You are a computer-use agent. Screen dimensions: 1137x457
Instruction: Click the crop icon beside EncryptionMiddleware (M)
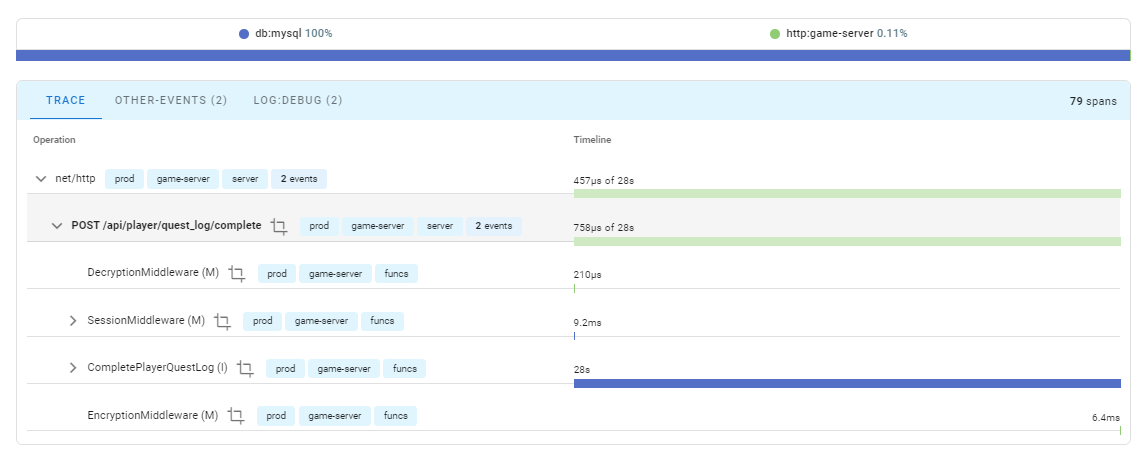tap(236, 416)
